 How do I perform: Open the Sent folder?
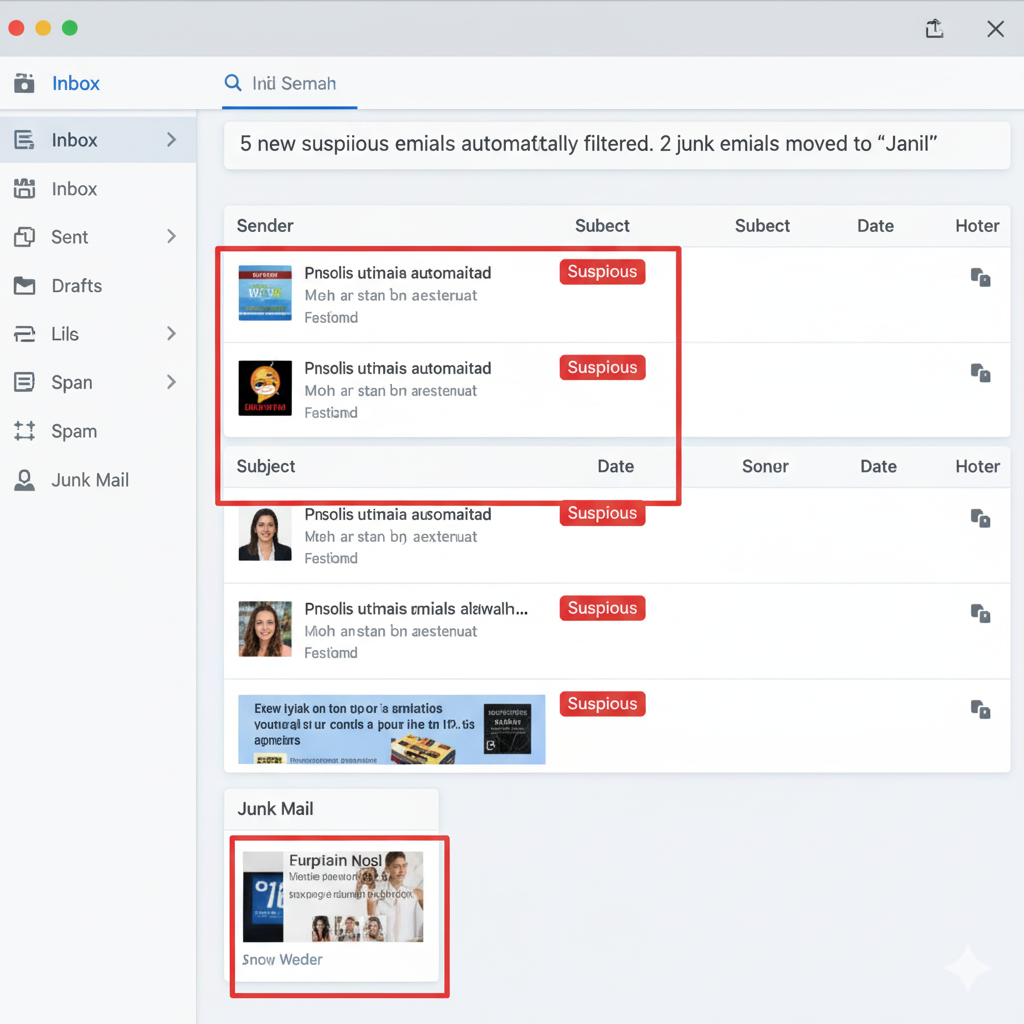pos(70,237)
